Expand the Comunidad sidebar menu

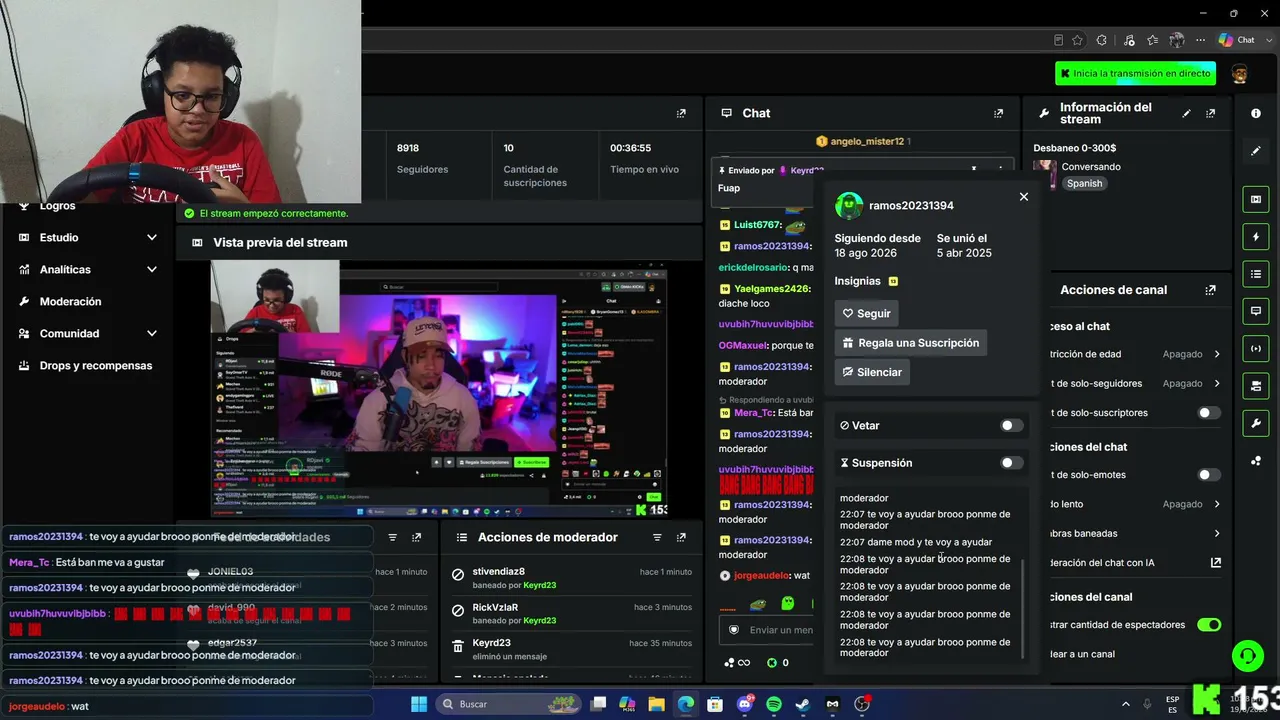click(89, 334)
